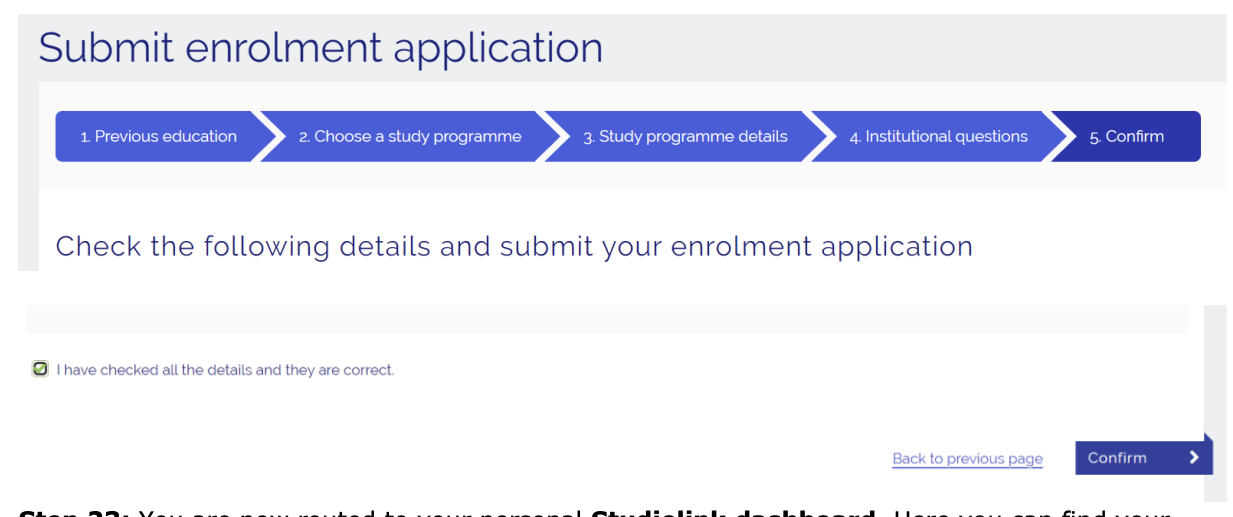Image resolution: width=1233 pixels, height=517 pixels.
Task: Click the 'details are correct' checkbox label text
Action: click(225, 370)
